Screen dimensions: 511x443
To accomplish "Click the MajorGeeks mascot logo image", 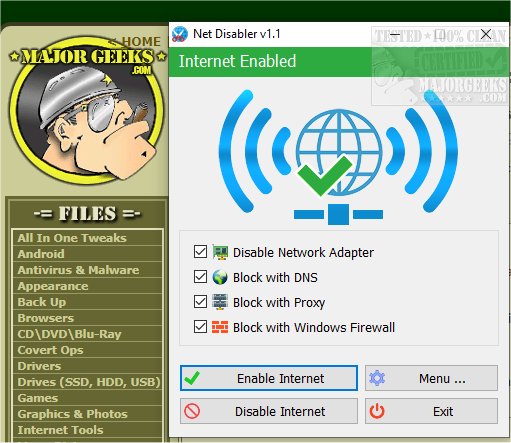I will 87,110.
